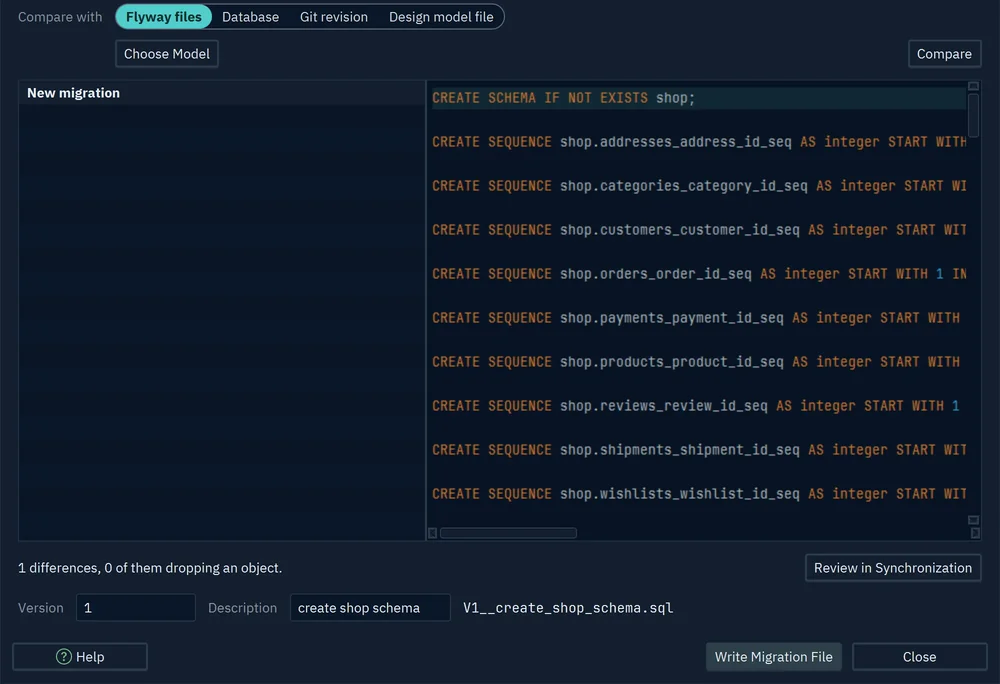This screenshot has width=1000, height=684.
Task: Run the Compare button
Action: 944,54
